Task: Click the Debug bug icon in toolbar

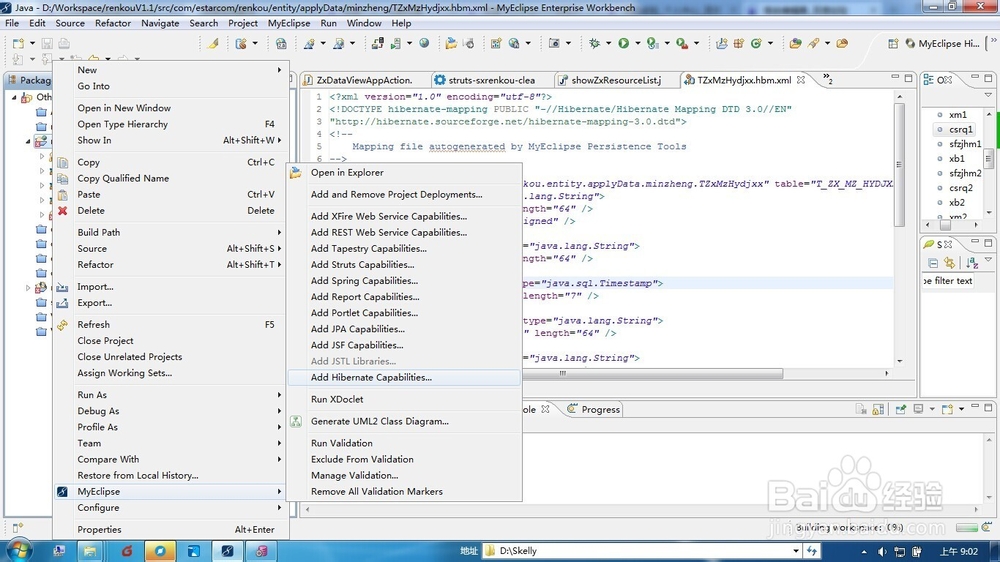Action: (x=594, y=43)
